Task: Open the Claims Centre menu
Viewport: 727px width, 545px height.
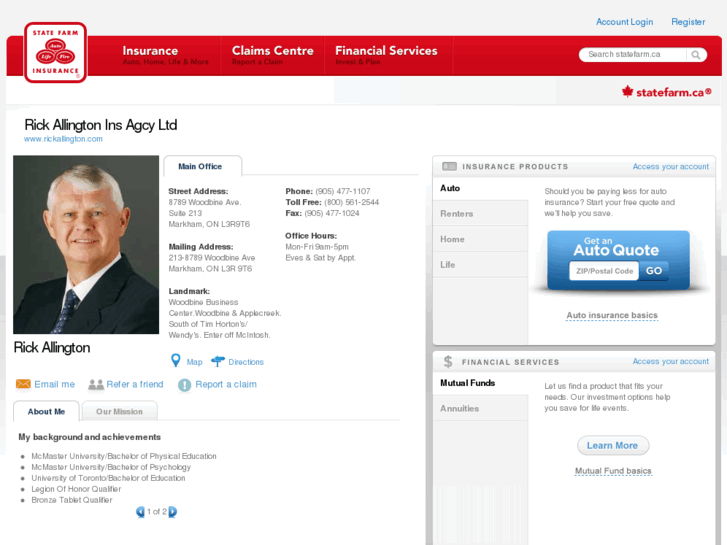Action: coord(273,55)
